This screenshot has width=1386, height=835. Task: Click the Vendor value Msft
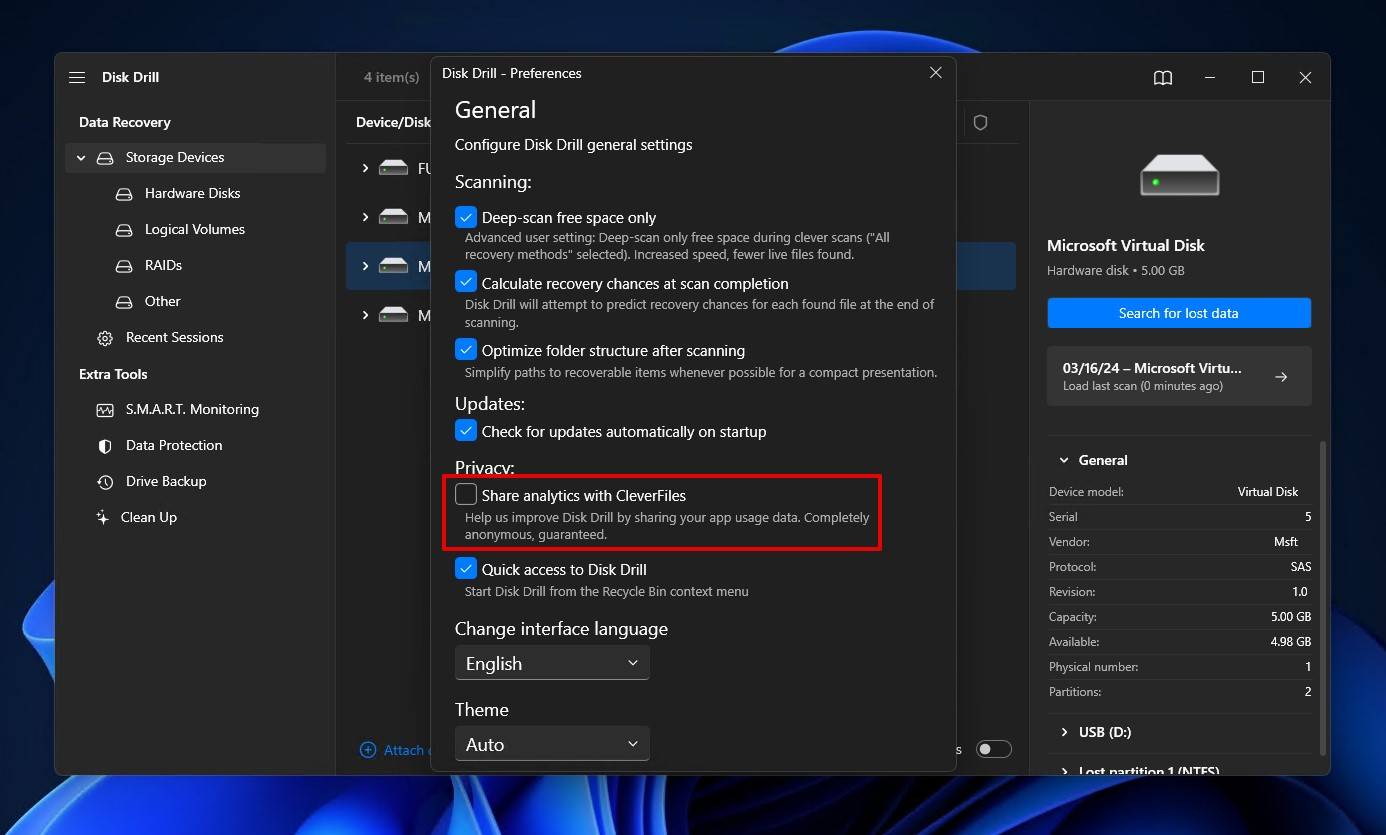click(1286, 542)
